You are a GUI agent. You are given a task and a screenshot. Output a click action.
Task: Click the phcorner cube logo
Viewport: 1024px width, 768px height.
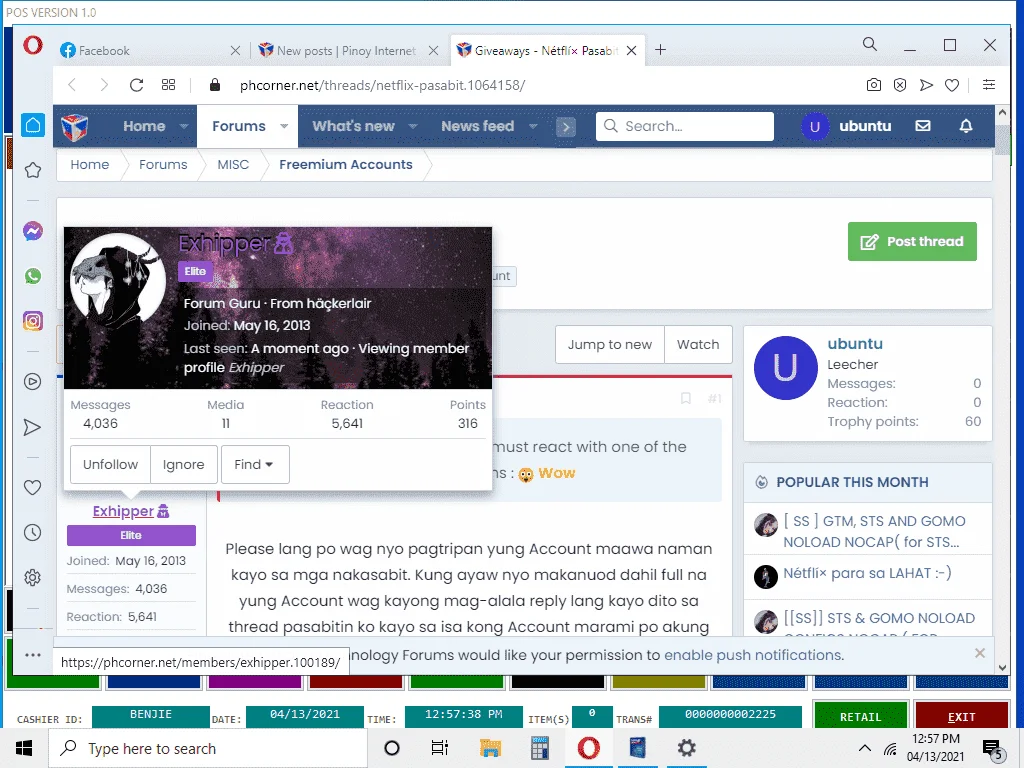[74, 127]
